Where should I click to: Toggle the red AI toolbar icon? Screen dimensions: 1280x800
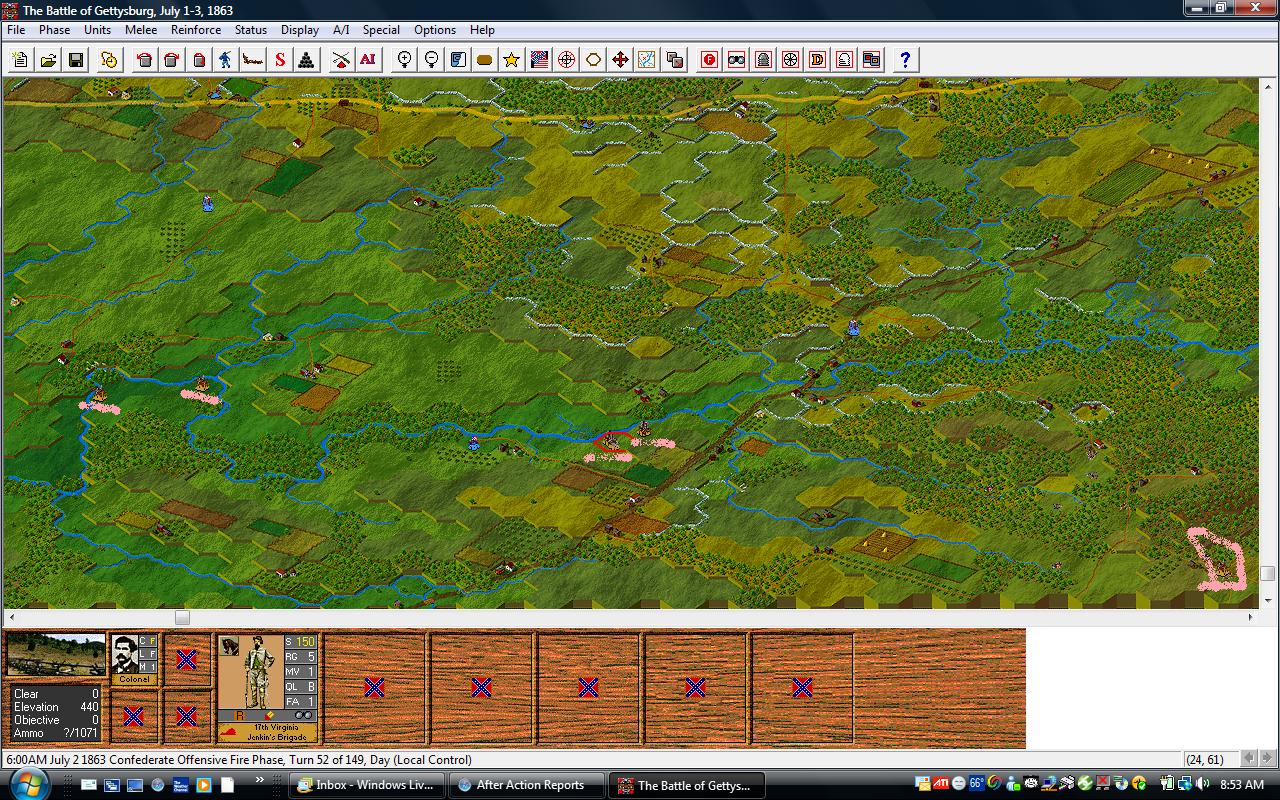click(x=368, y=60)
